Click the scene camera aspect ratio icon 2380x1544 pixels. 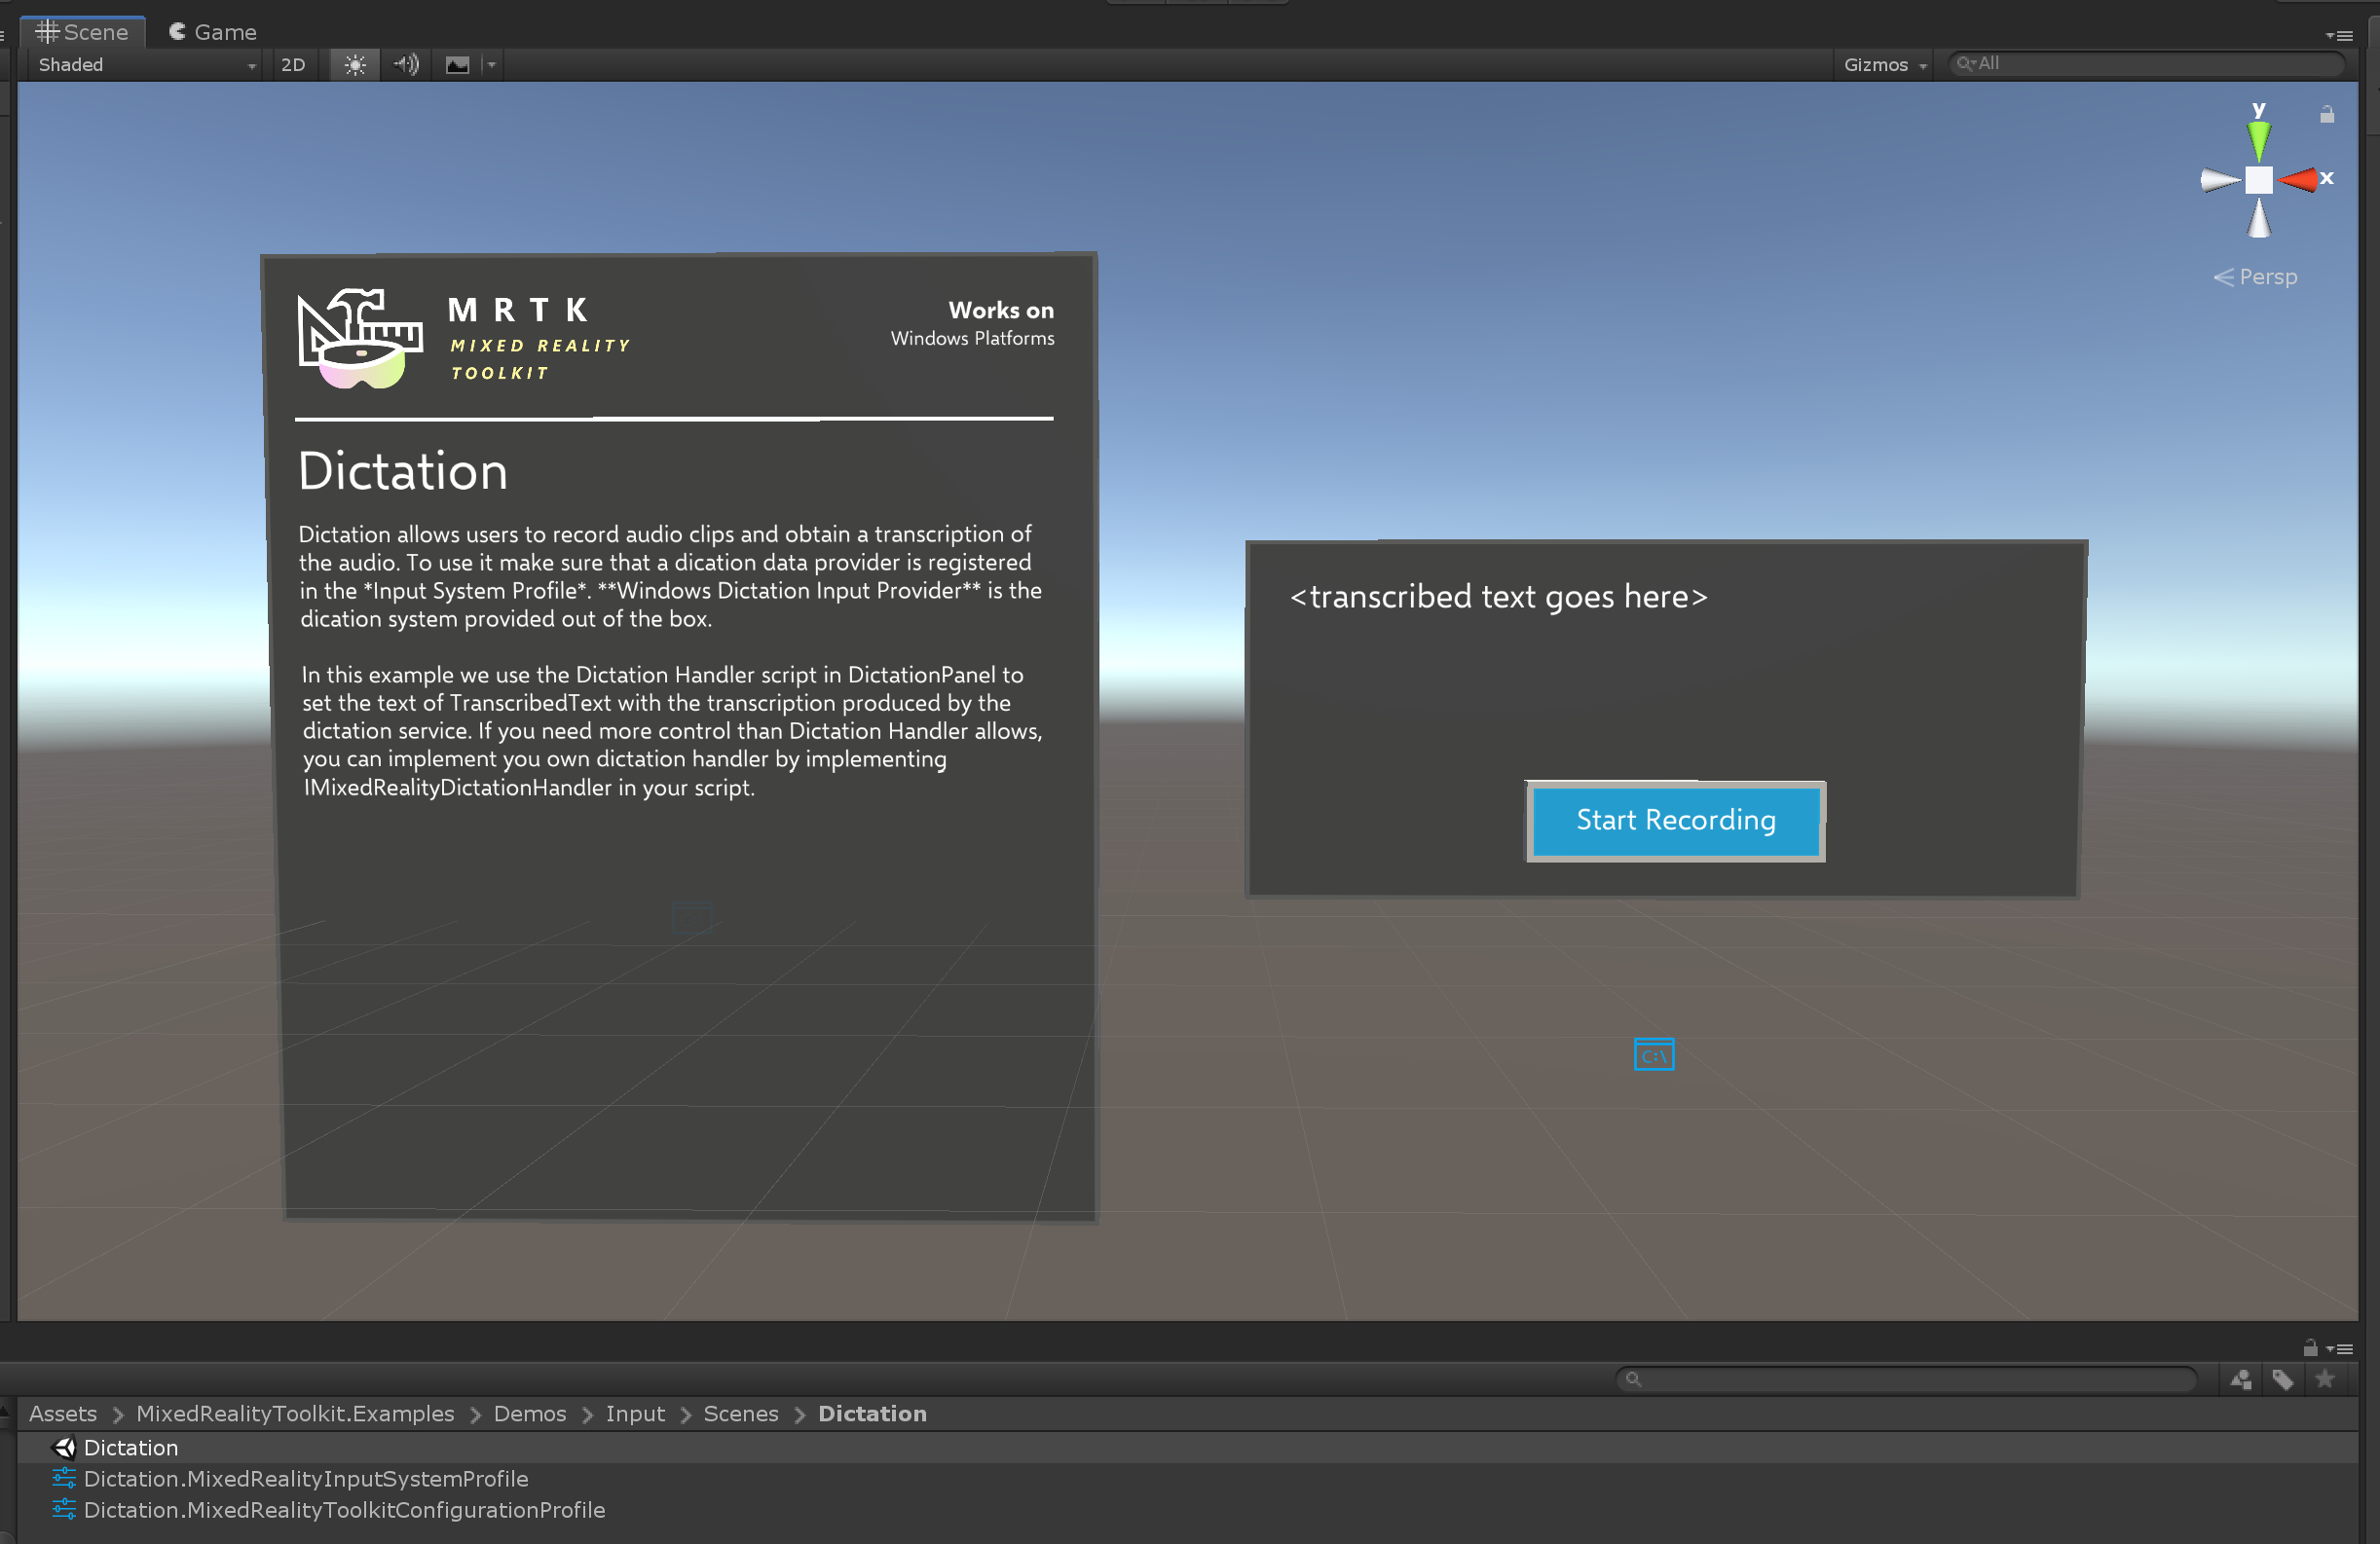460,64
